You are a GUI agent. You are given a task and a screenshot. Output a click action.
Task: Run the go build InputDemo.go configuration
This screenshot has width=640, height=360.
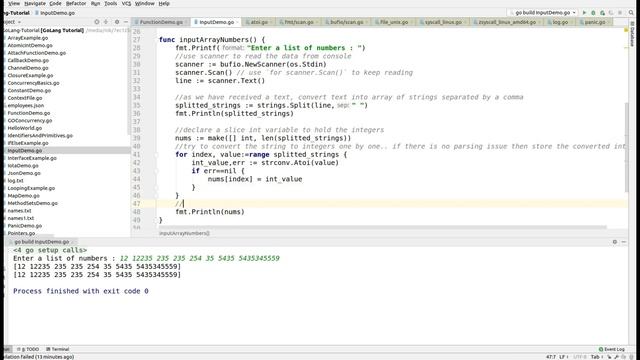[584, 13]
